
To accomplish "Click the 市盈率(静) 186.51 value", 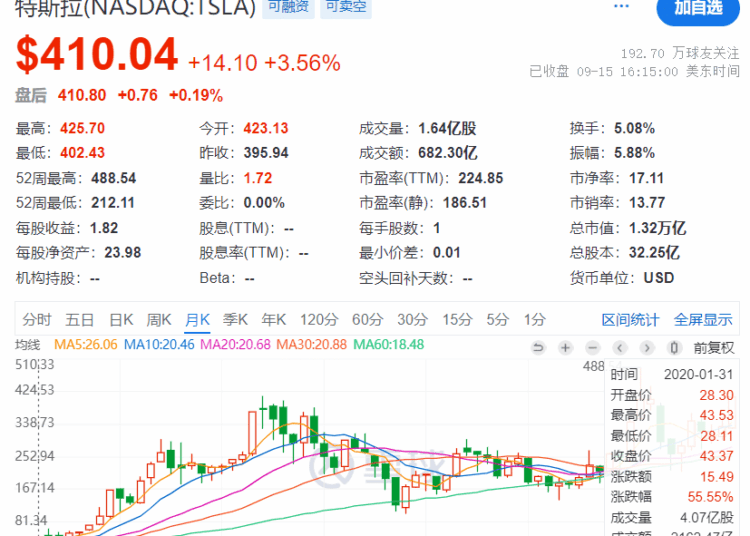I will coord(465,203).
